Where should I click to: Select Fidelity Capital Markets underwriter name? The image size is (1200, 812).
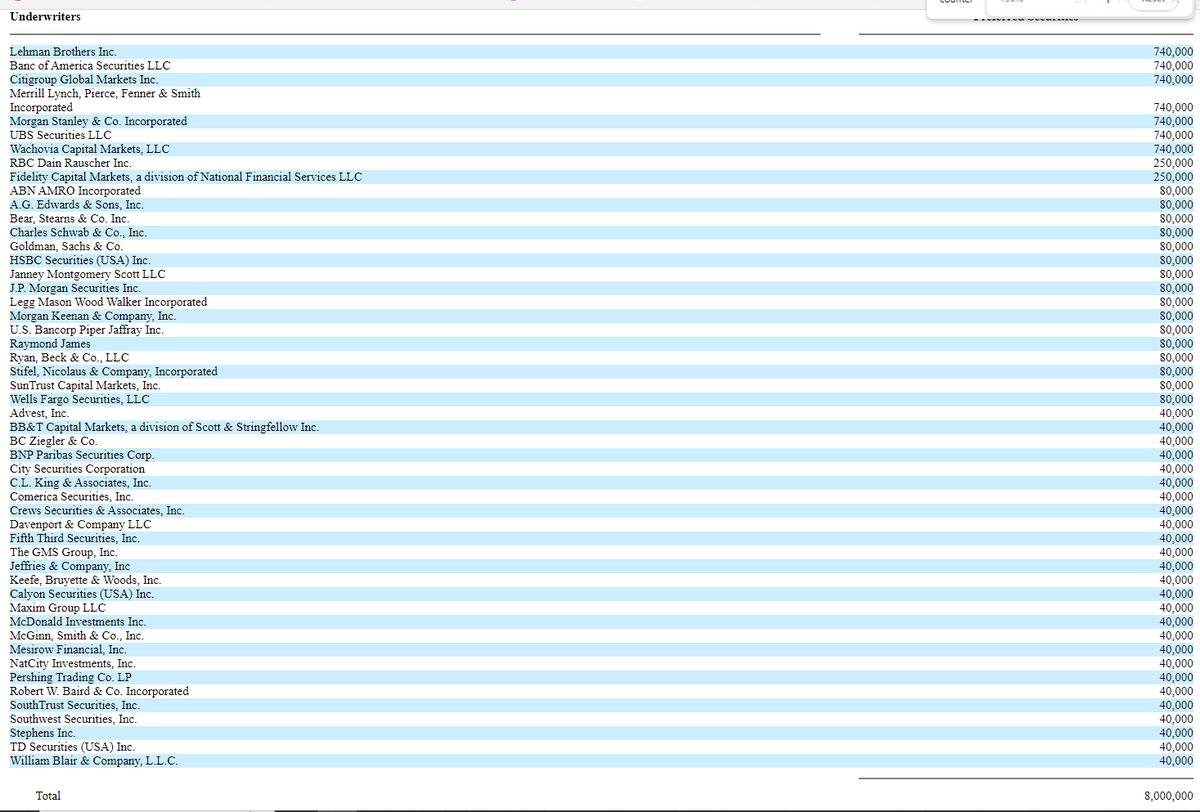coord(186,177)
